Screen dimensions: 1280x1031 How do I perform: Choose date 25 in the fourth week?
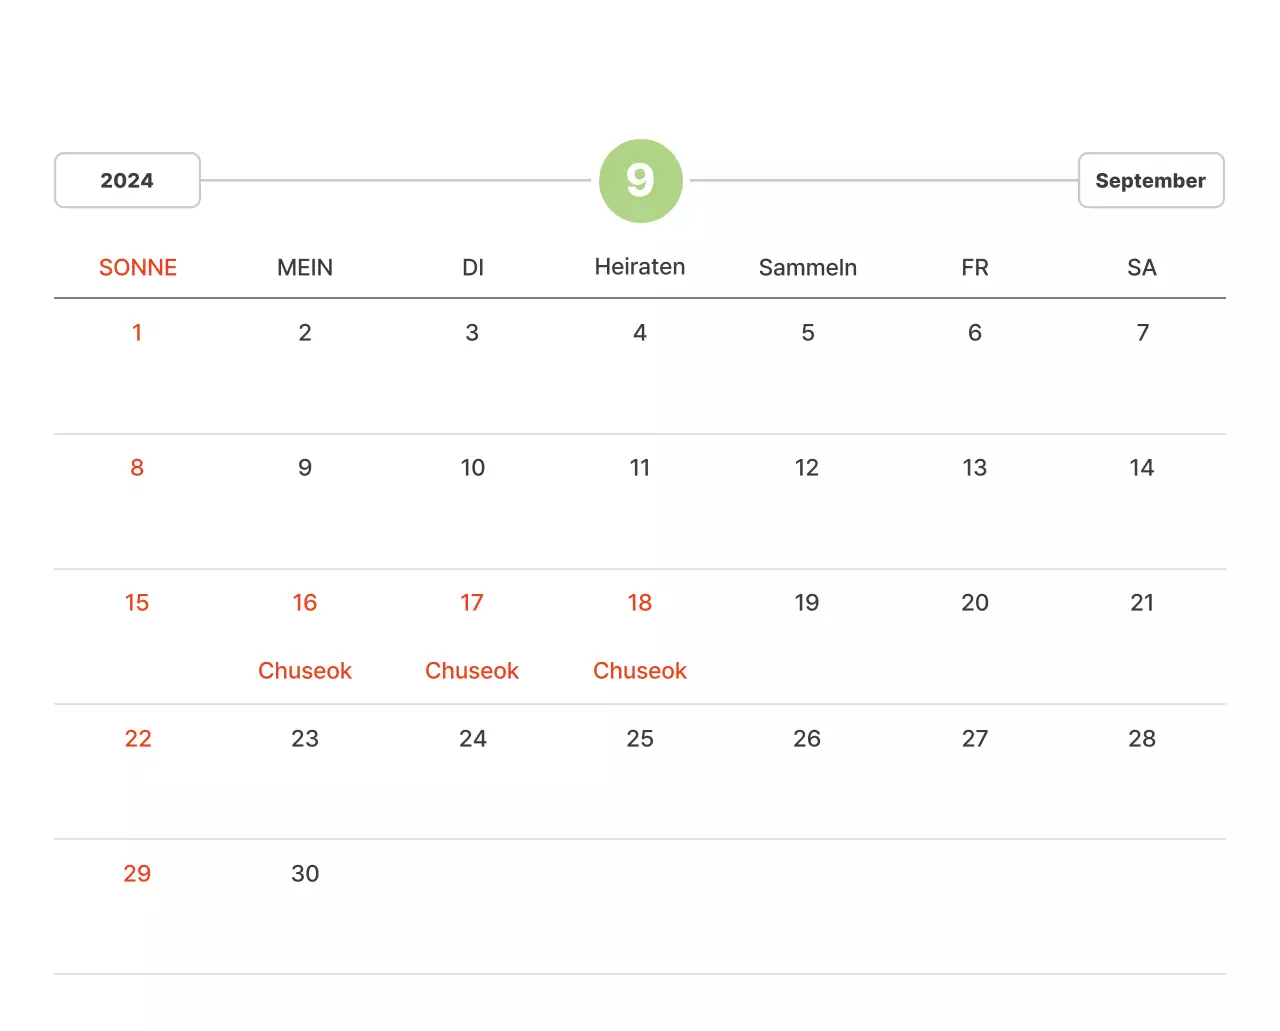pyautogui.click(x=640, y=739)
